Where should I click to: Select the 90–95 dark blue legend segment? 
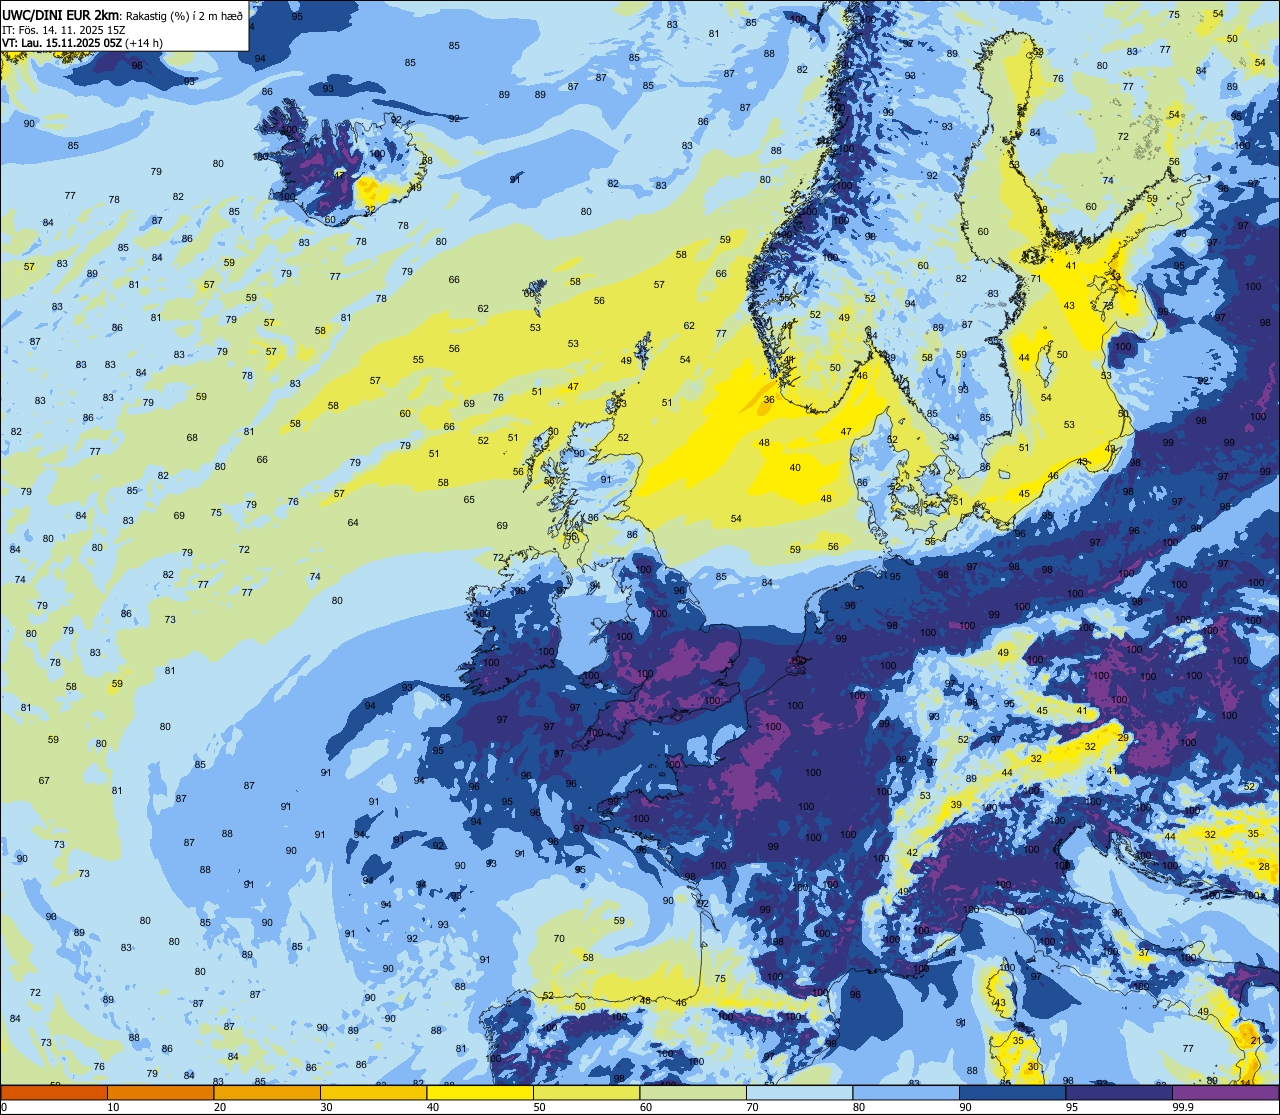click(1012, 1092)
